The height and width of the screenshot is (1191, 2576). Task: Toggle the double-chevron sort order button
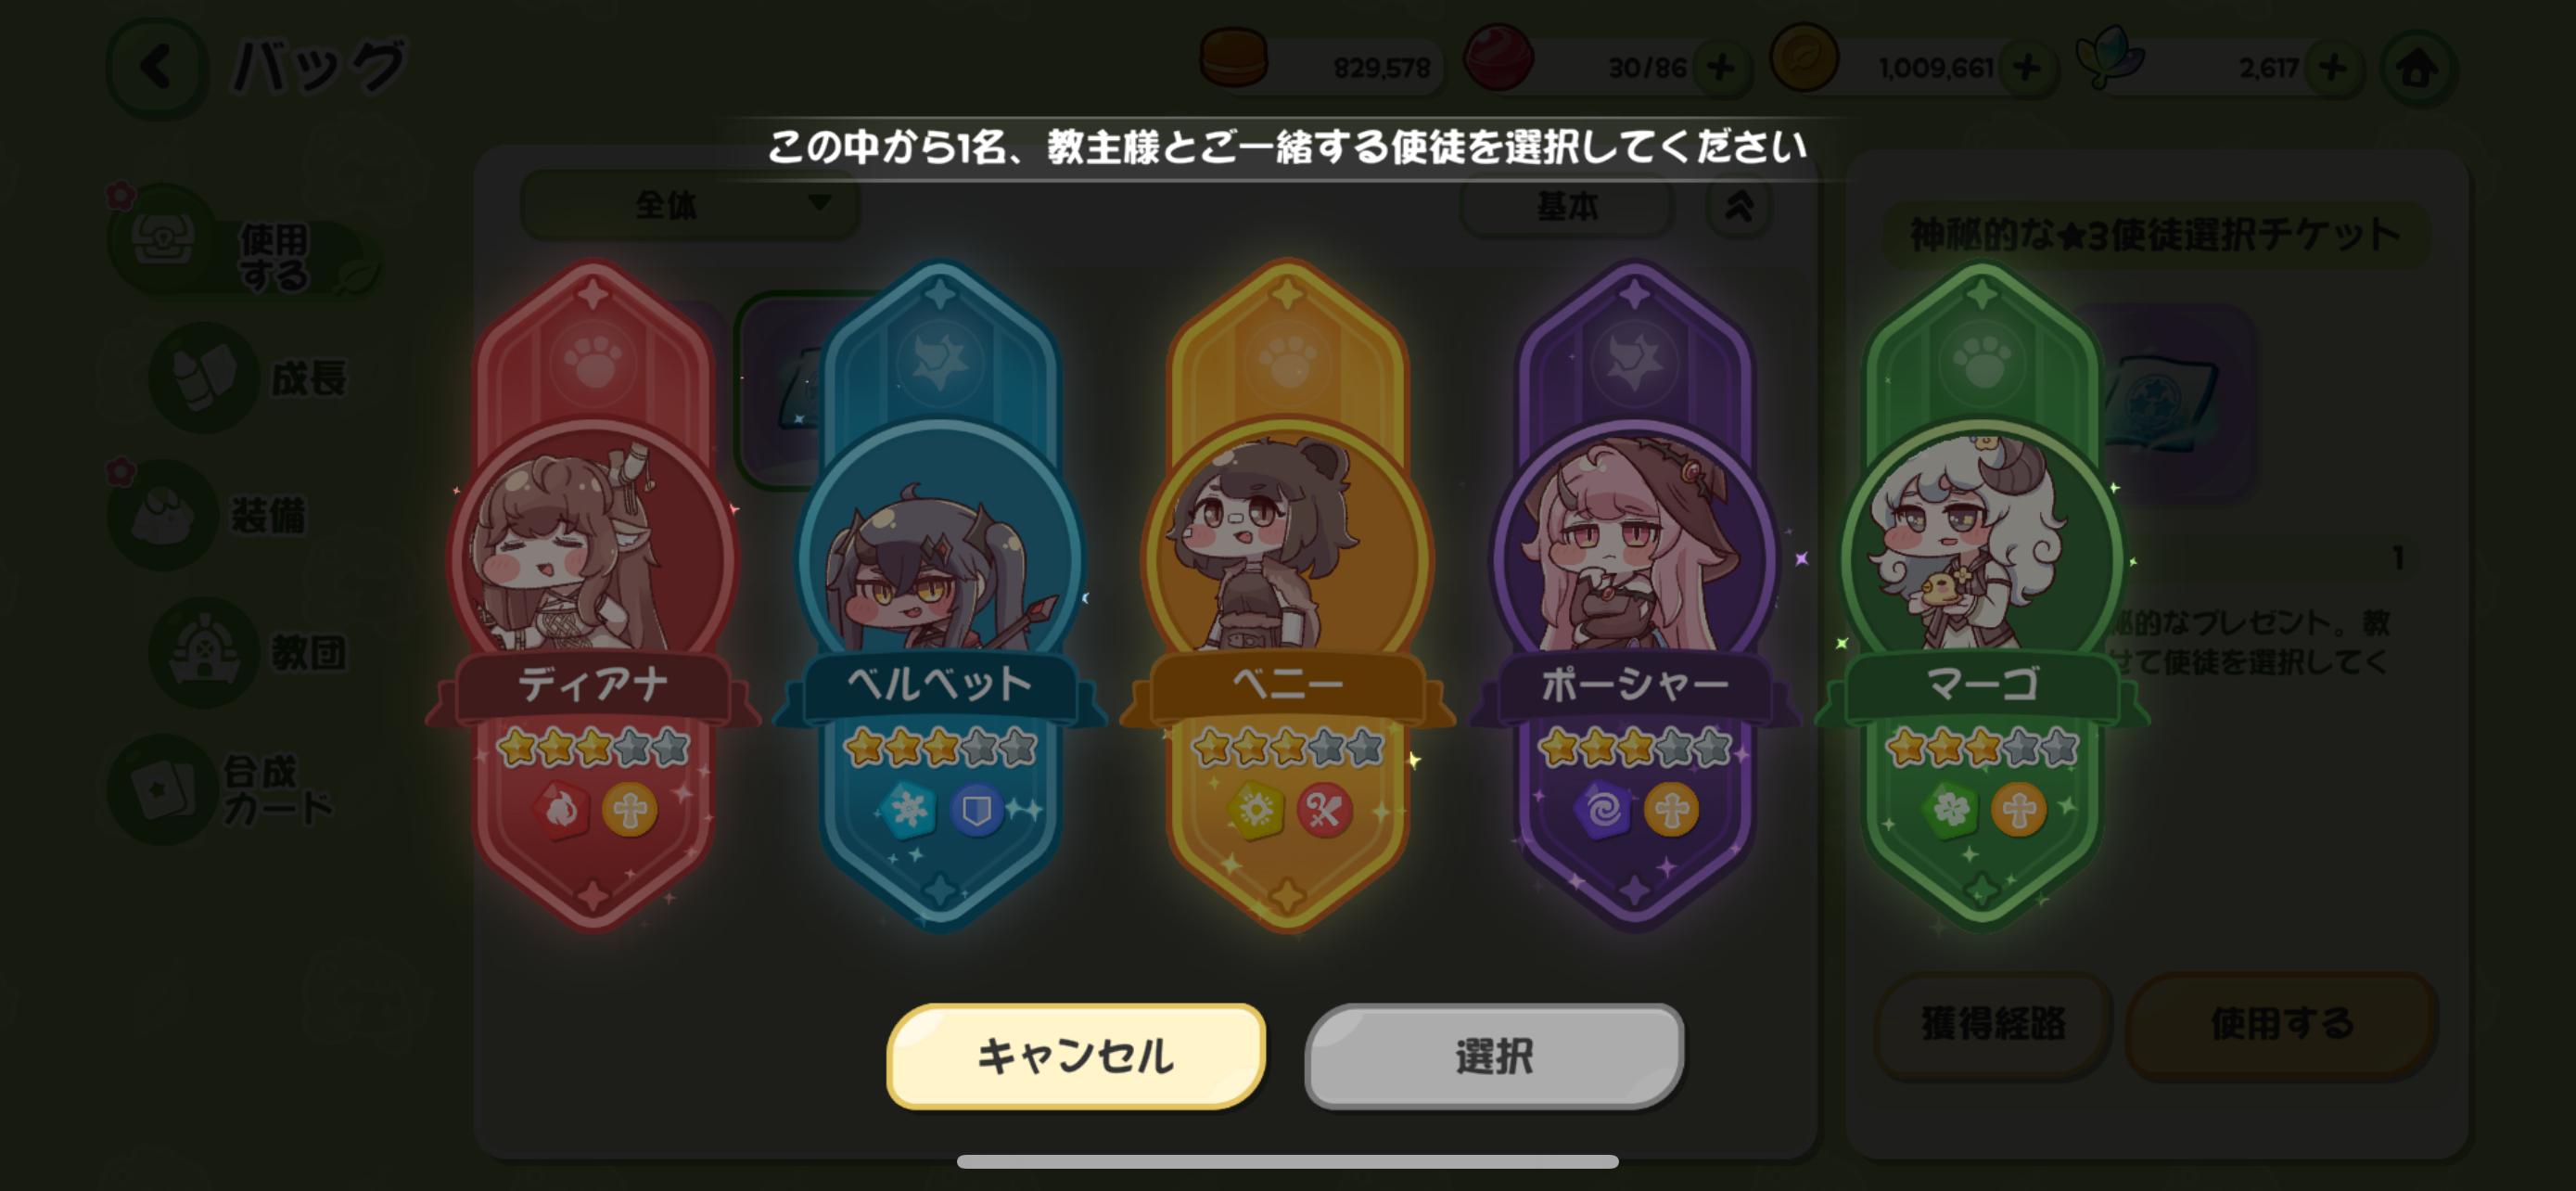(x=1739, y=207)
